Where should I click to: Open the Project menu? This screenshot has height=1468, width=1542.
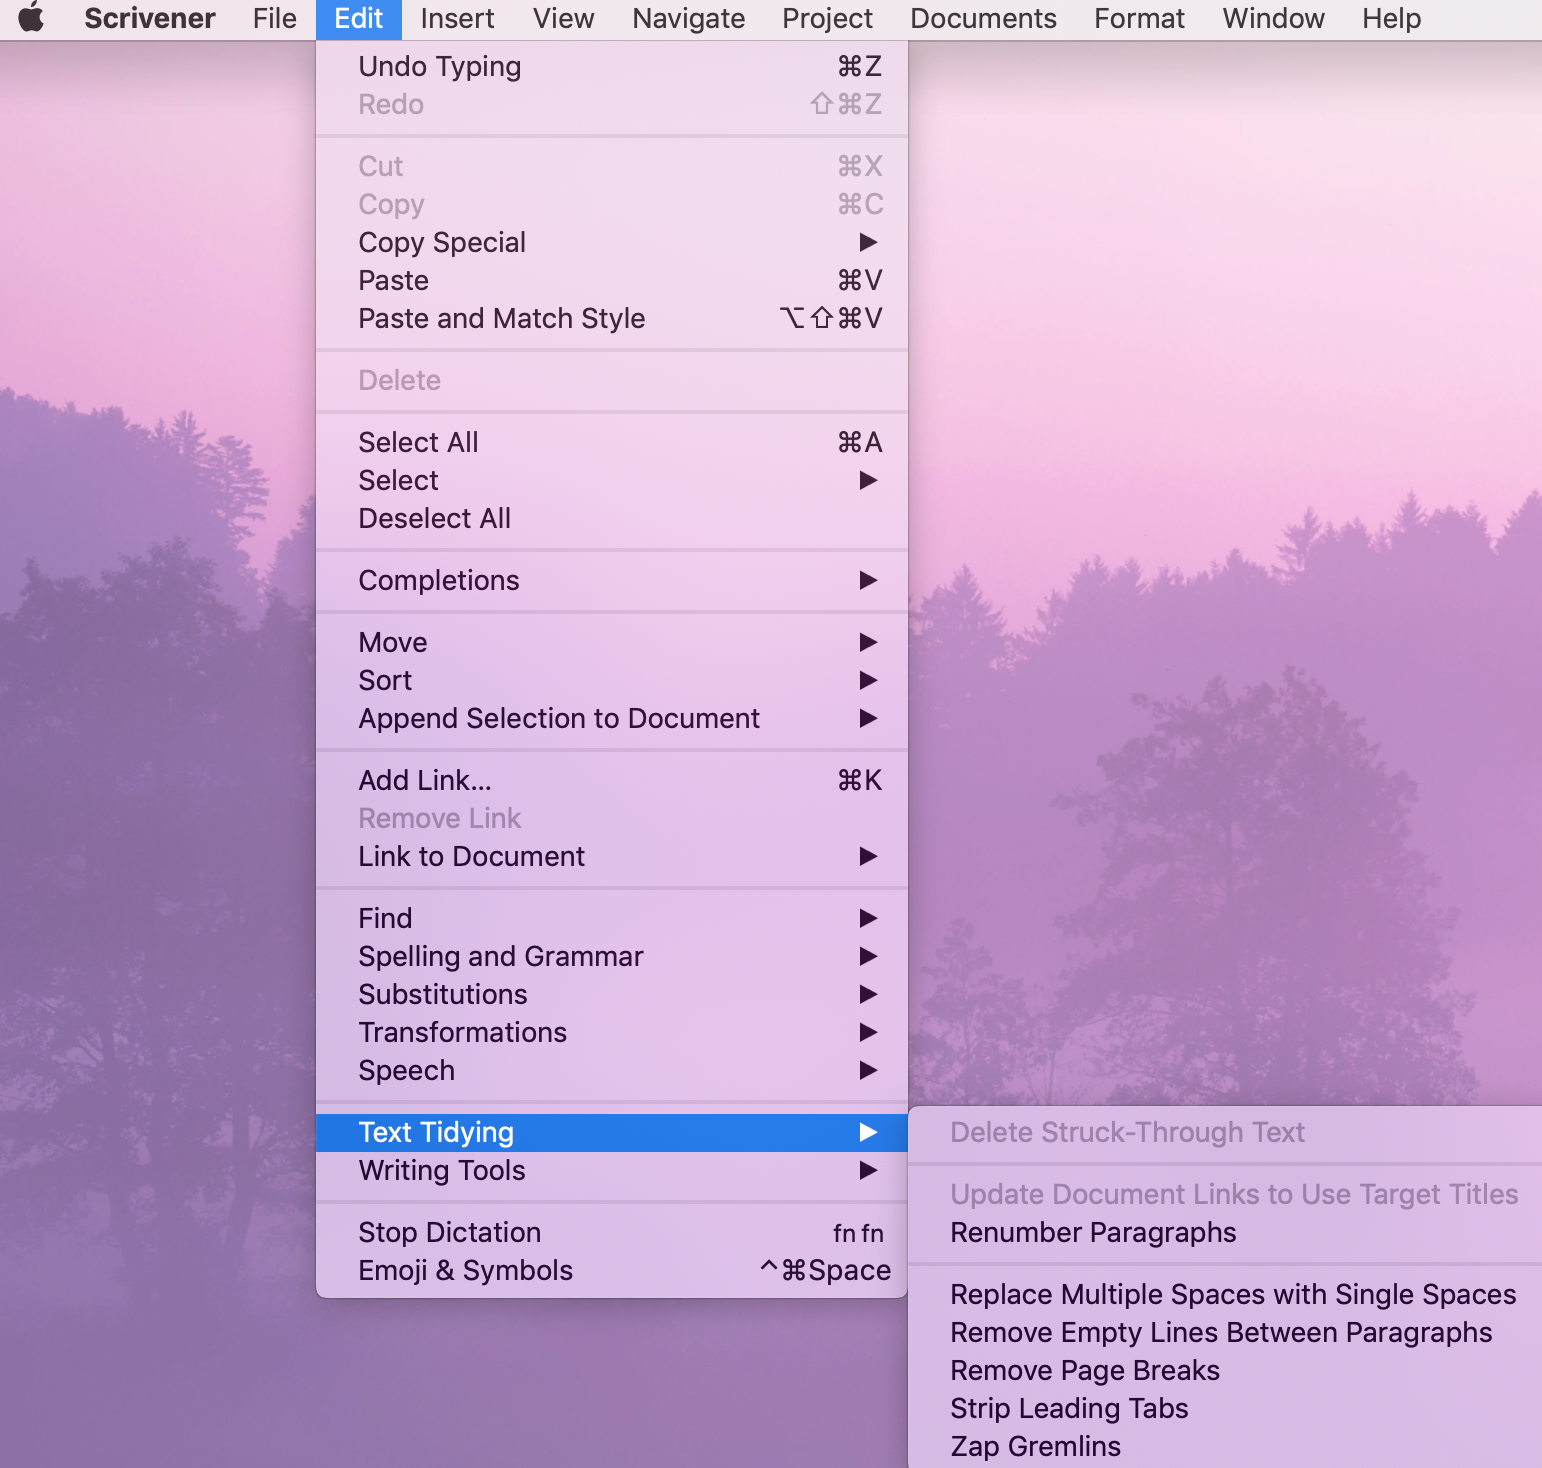click(x=828, y=18)
